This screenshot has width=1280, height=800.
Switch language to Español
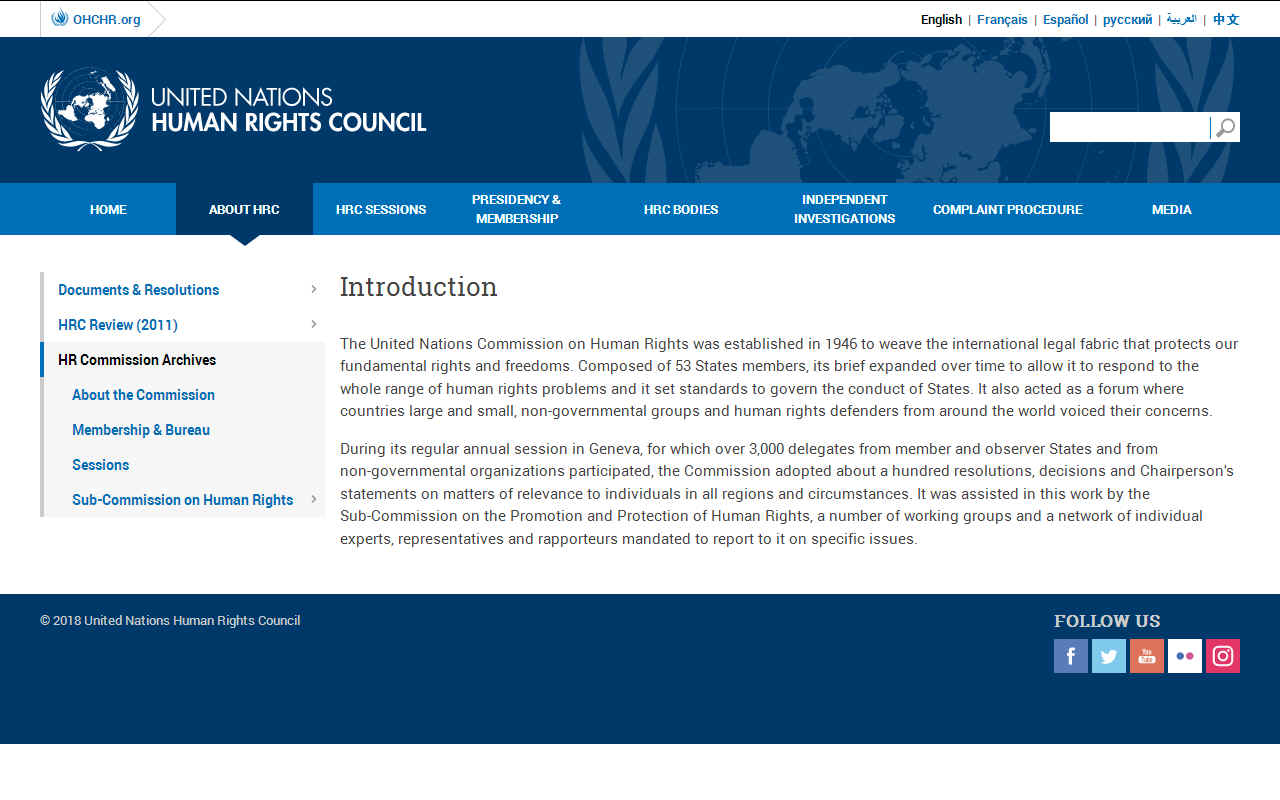[x=1065, y=19]
